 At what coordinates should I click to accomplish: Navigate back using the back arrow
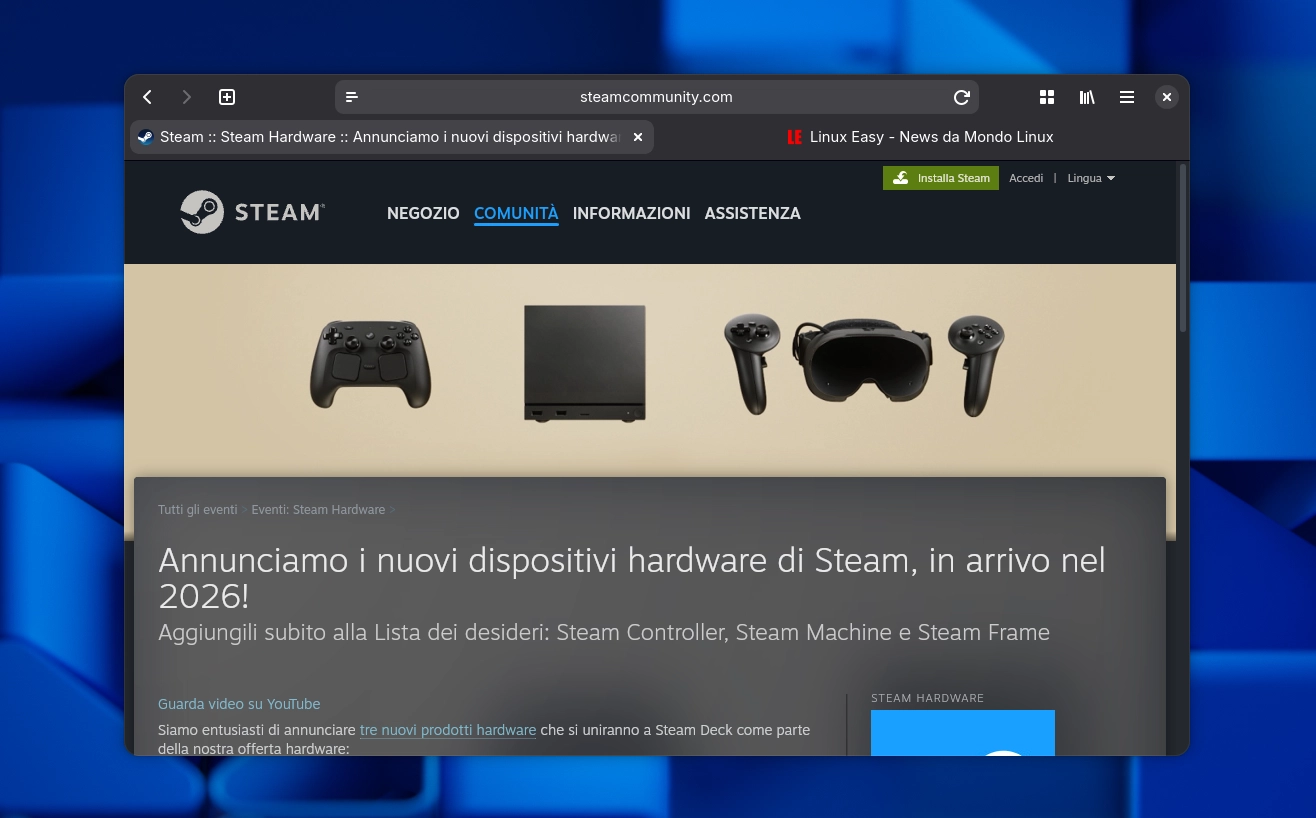[147, 97]
